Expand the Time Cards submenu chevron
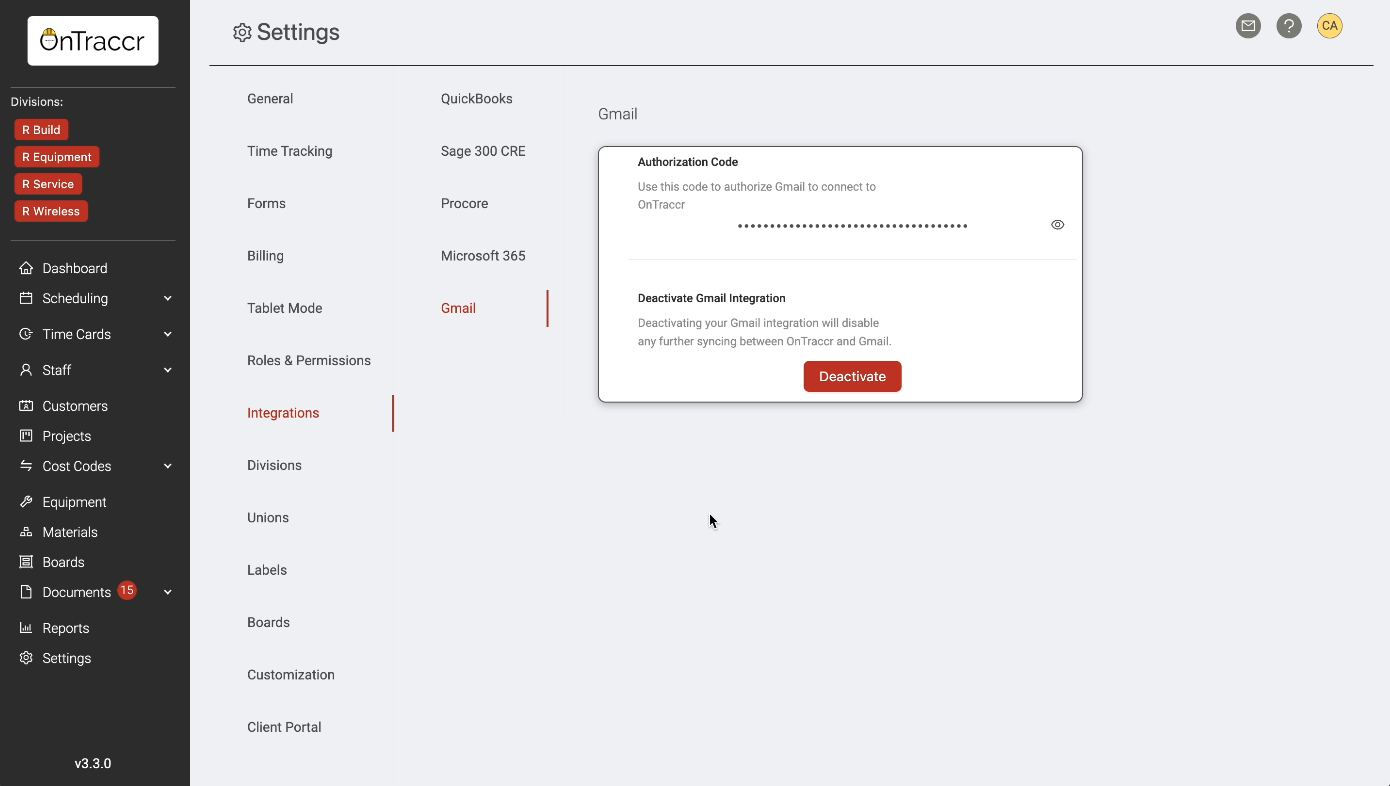This screenshot has width=1390, height=786. click(x=168, y=334)
